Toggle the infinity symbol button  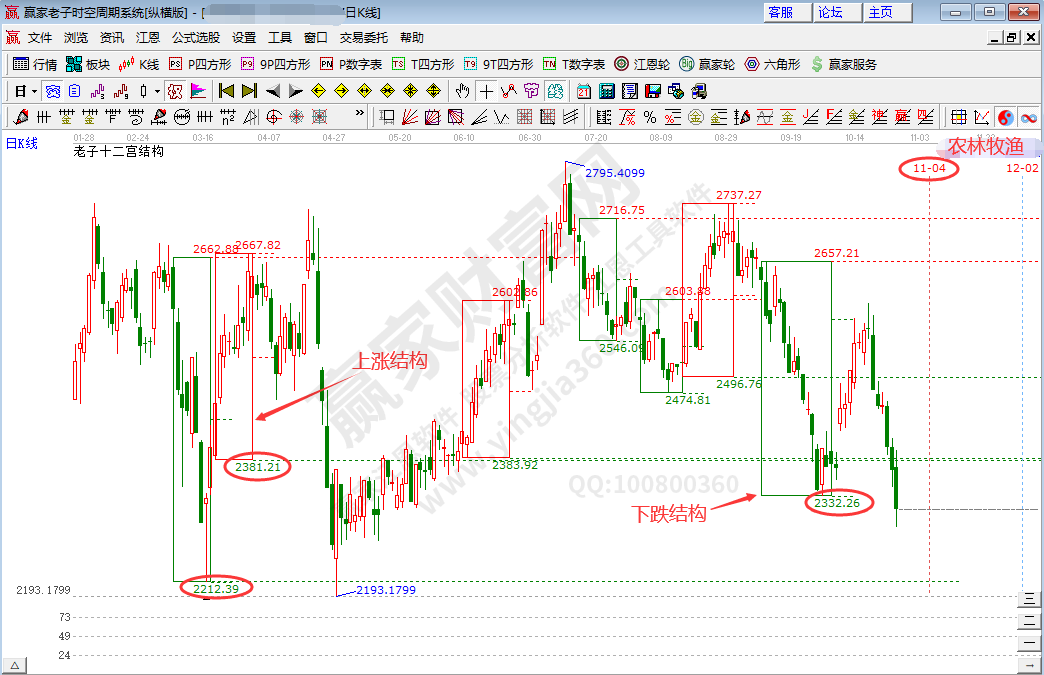(1028, 117)
